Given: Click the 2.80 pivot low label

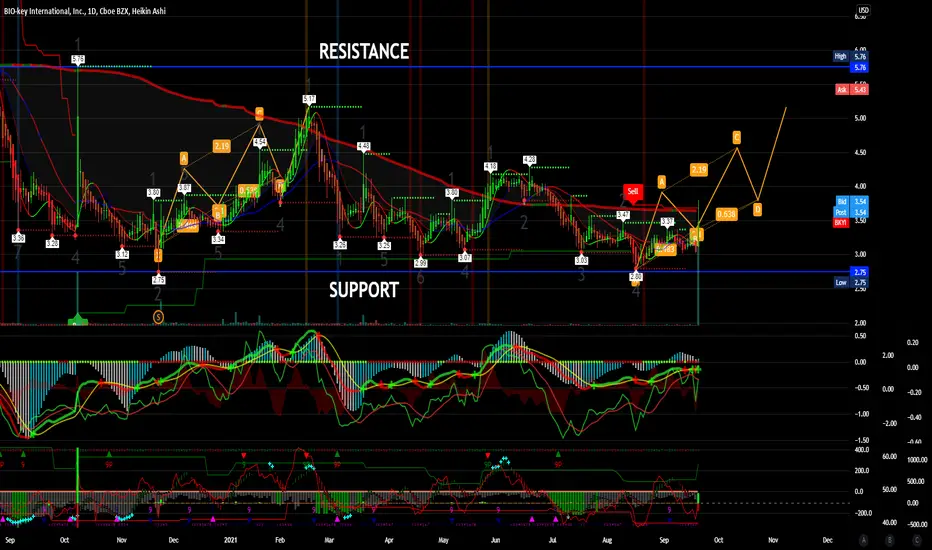Looking at the screenshot, I should (x=636, y=276).
